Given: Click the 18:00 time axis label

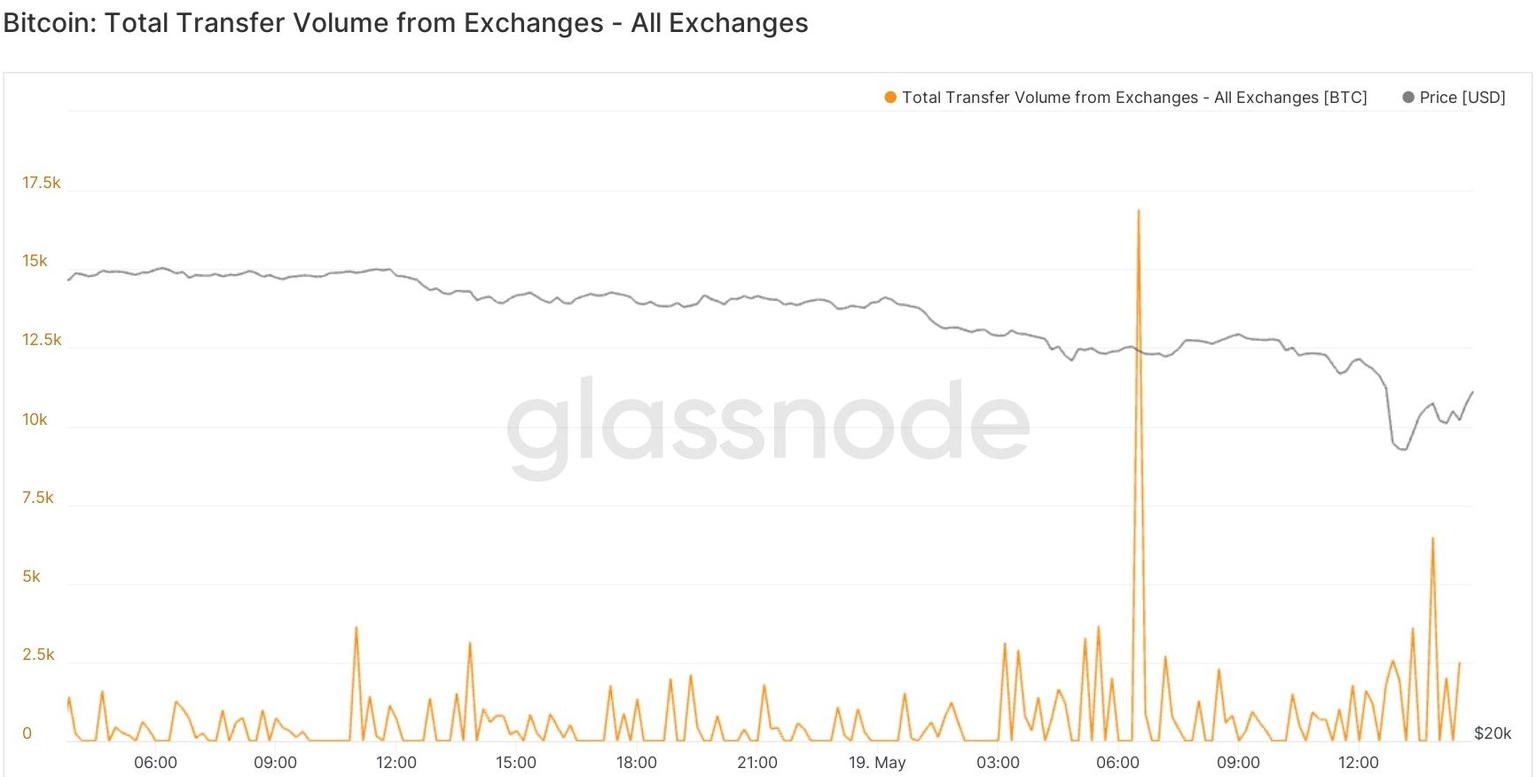Looking at the screenshot, I should [636, 762].
